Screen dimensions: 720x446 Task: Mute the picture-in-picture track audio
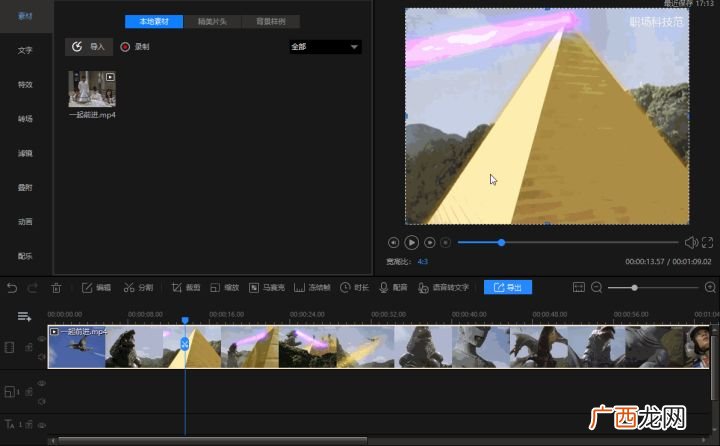[41, 401]
